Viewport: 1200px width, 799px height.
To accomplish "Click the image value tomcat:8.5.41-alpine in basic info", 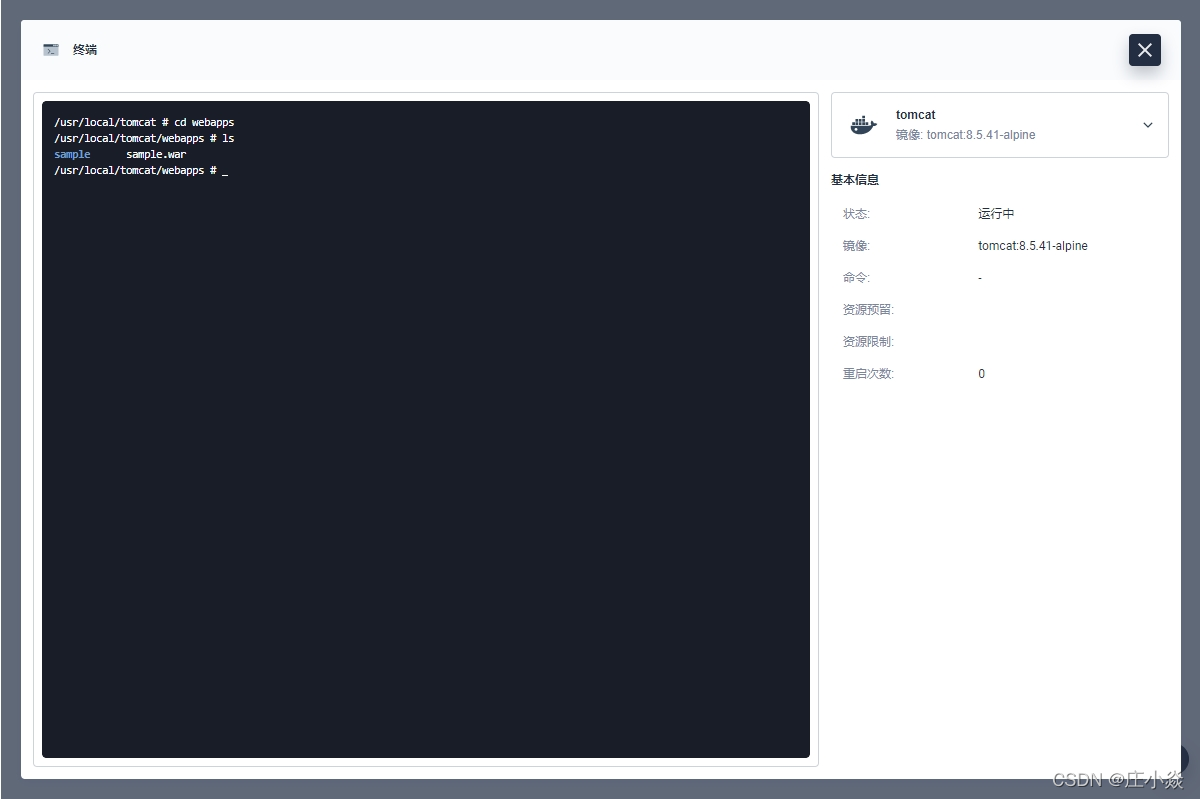I will pyautogui.click(x=1033, y=246).
